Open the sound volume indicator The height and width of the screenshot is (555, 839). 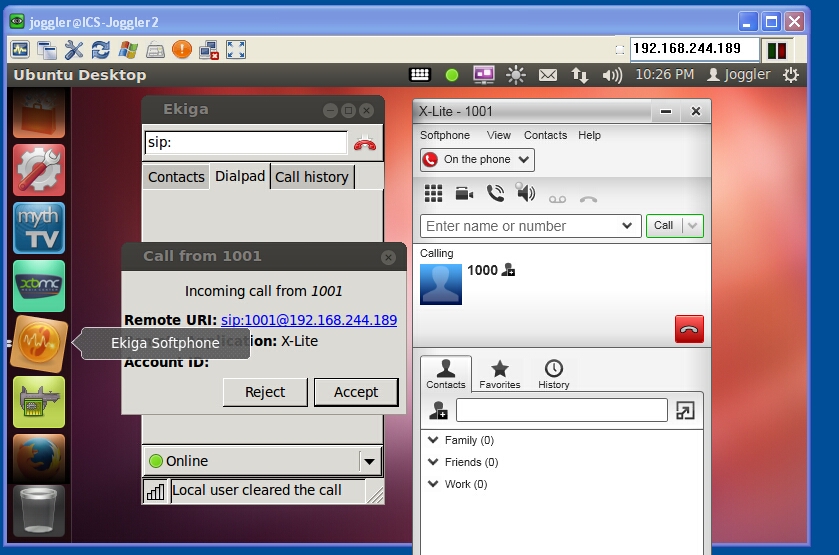612,75
